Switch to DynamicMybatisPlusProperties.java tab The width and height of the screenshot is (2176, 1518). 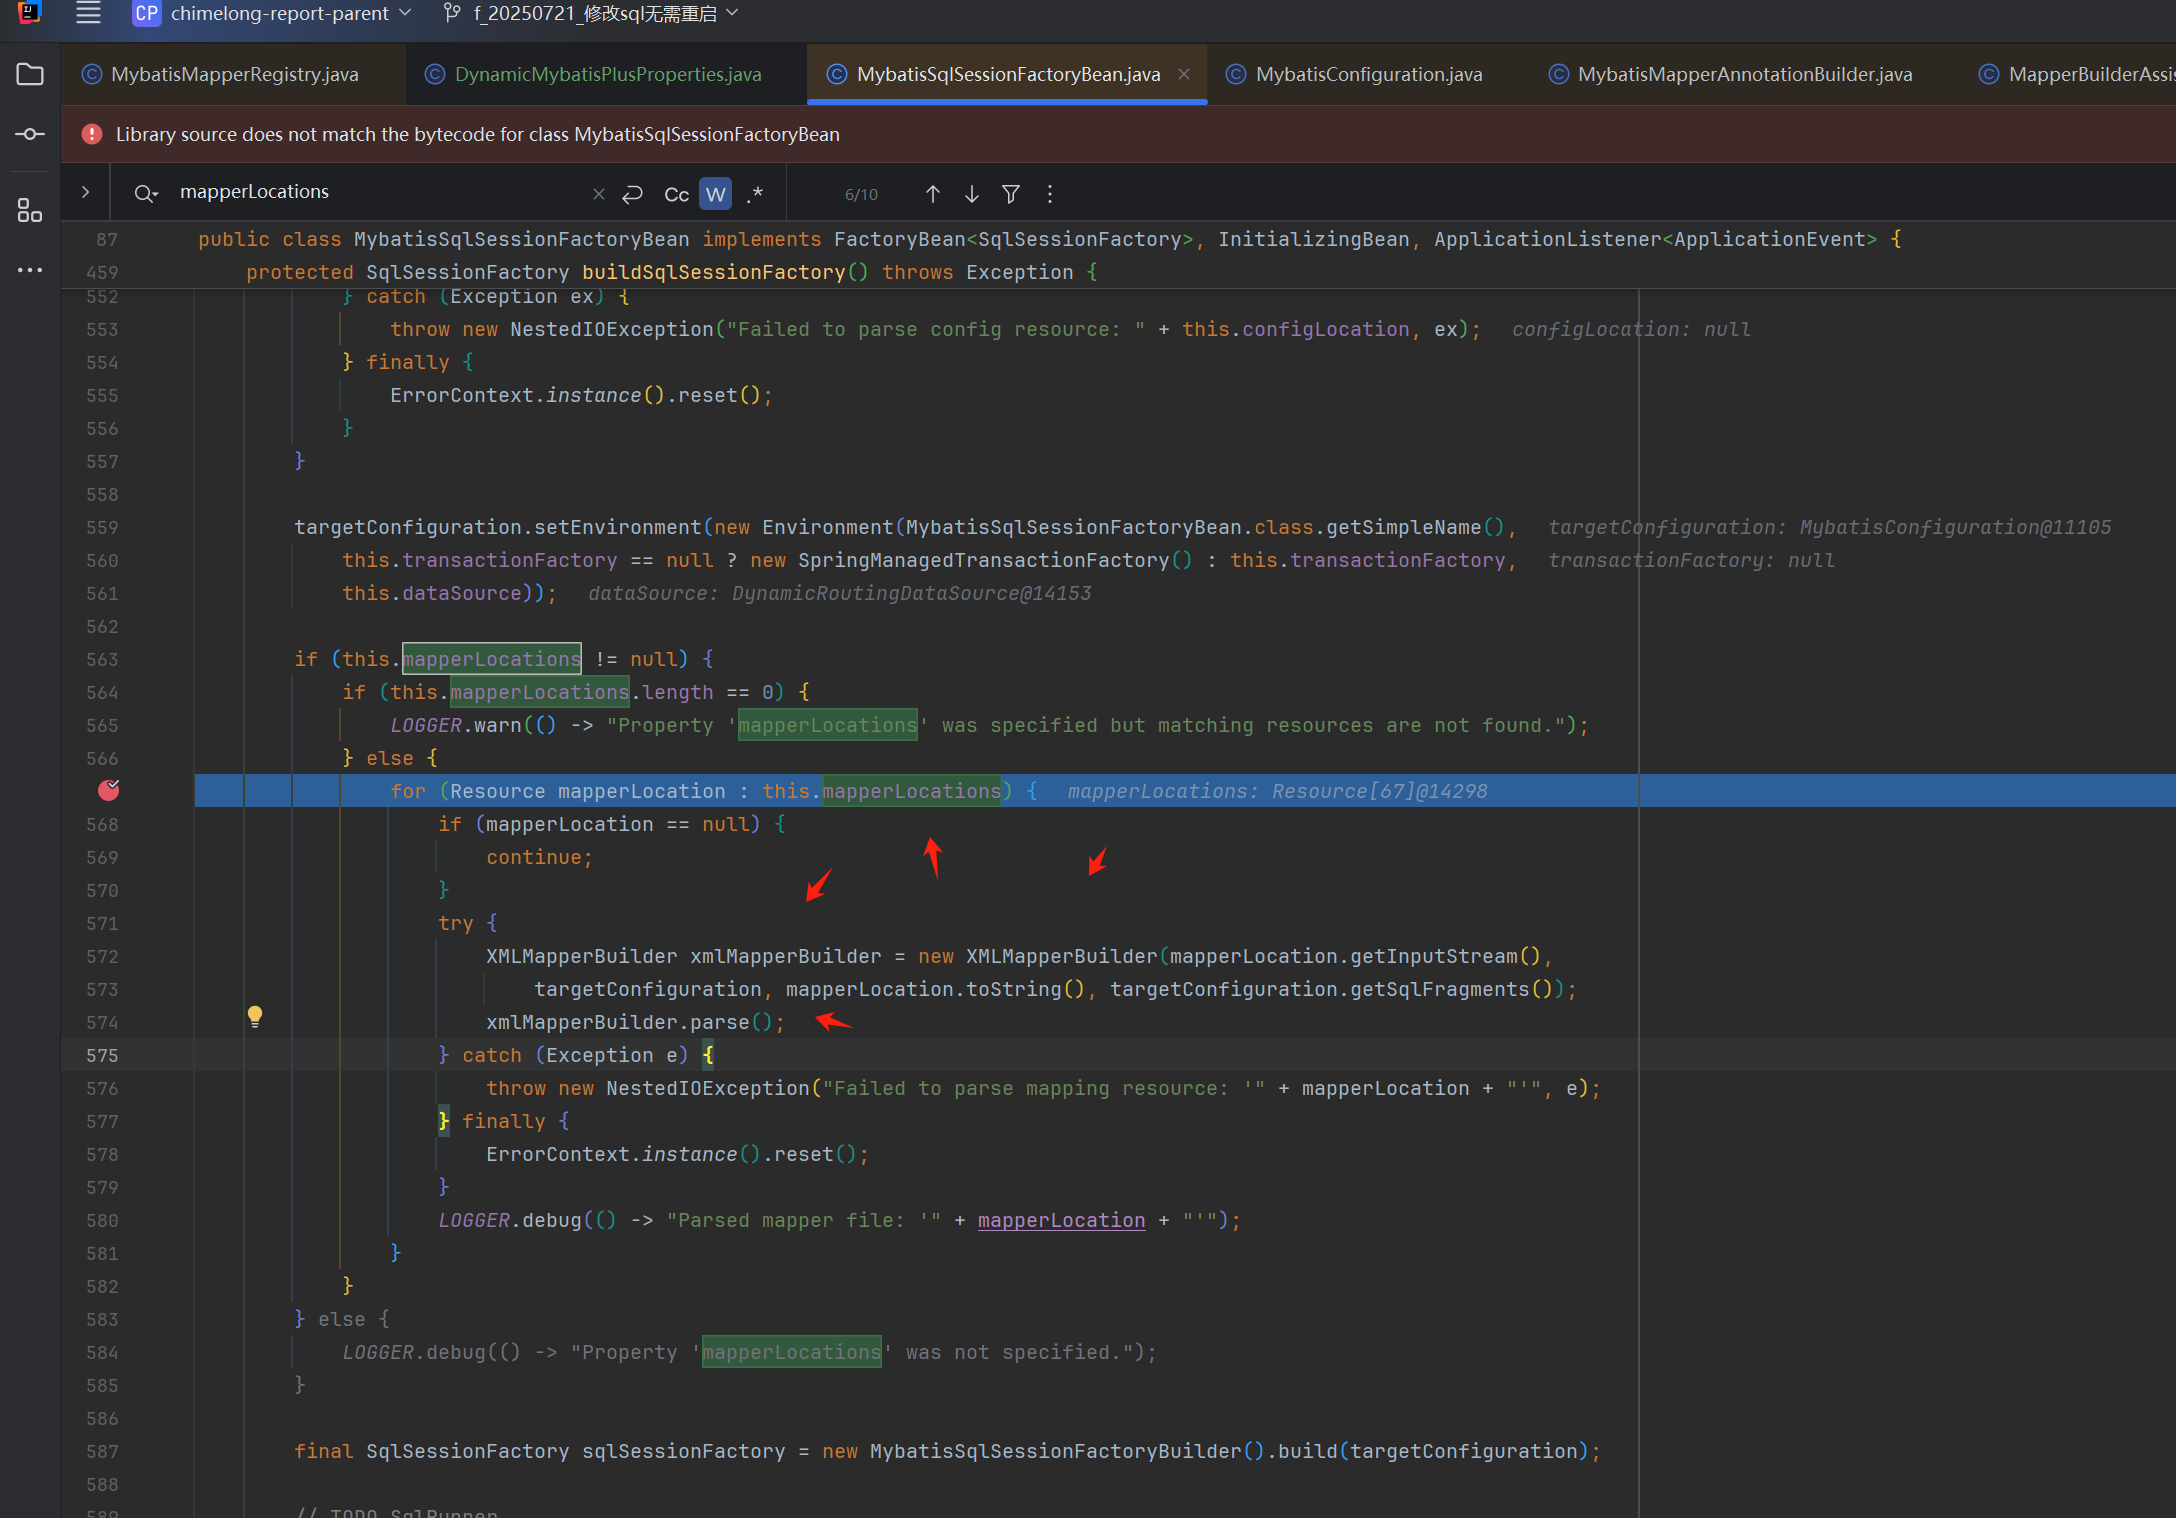606,74
